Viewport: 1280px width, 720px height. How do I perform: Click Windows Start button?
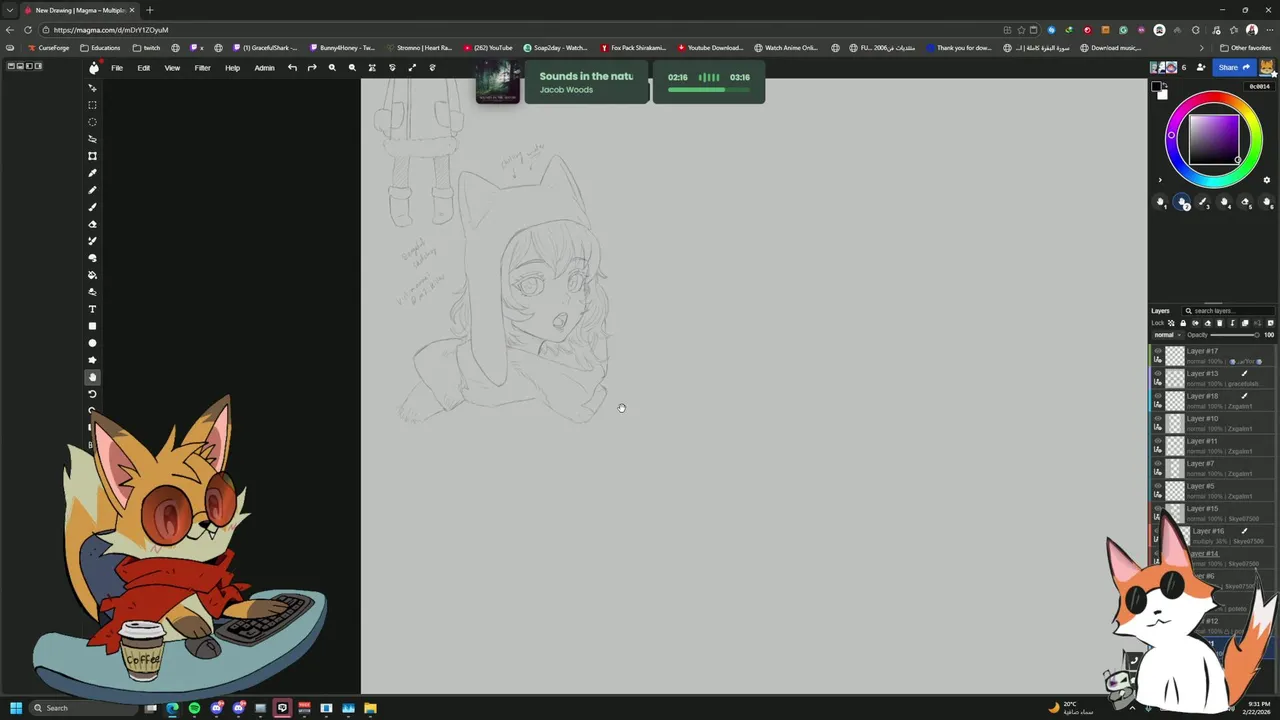pyautogui.click(x=15, y=708)
